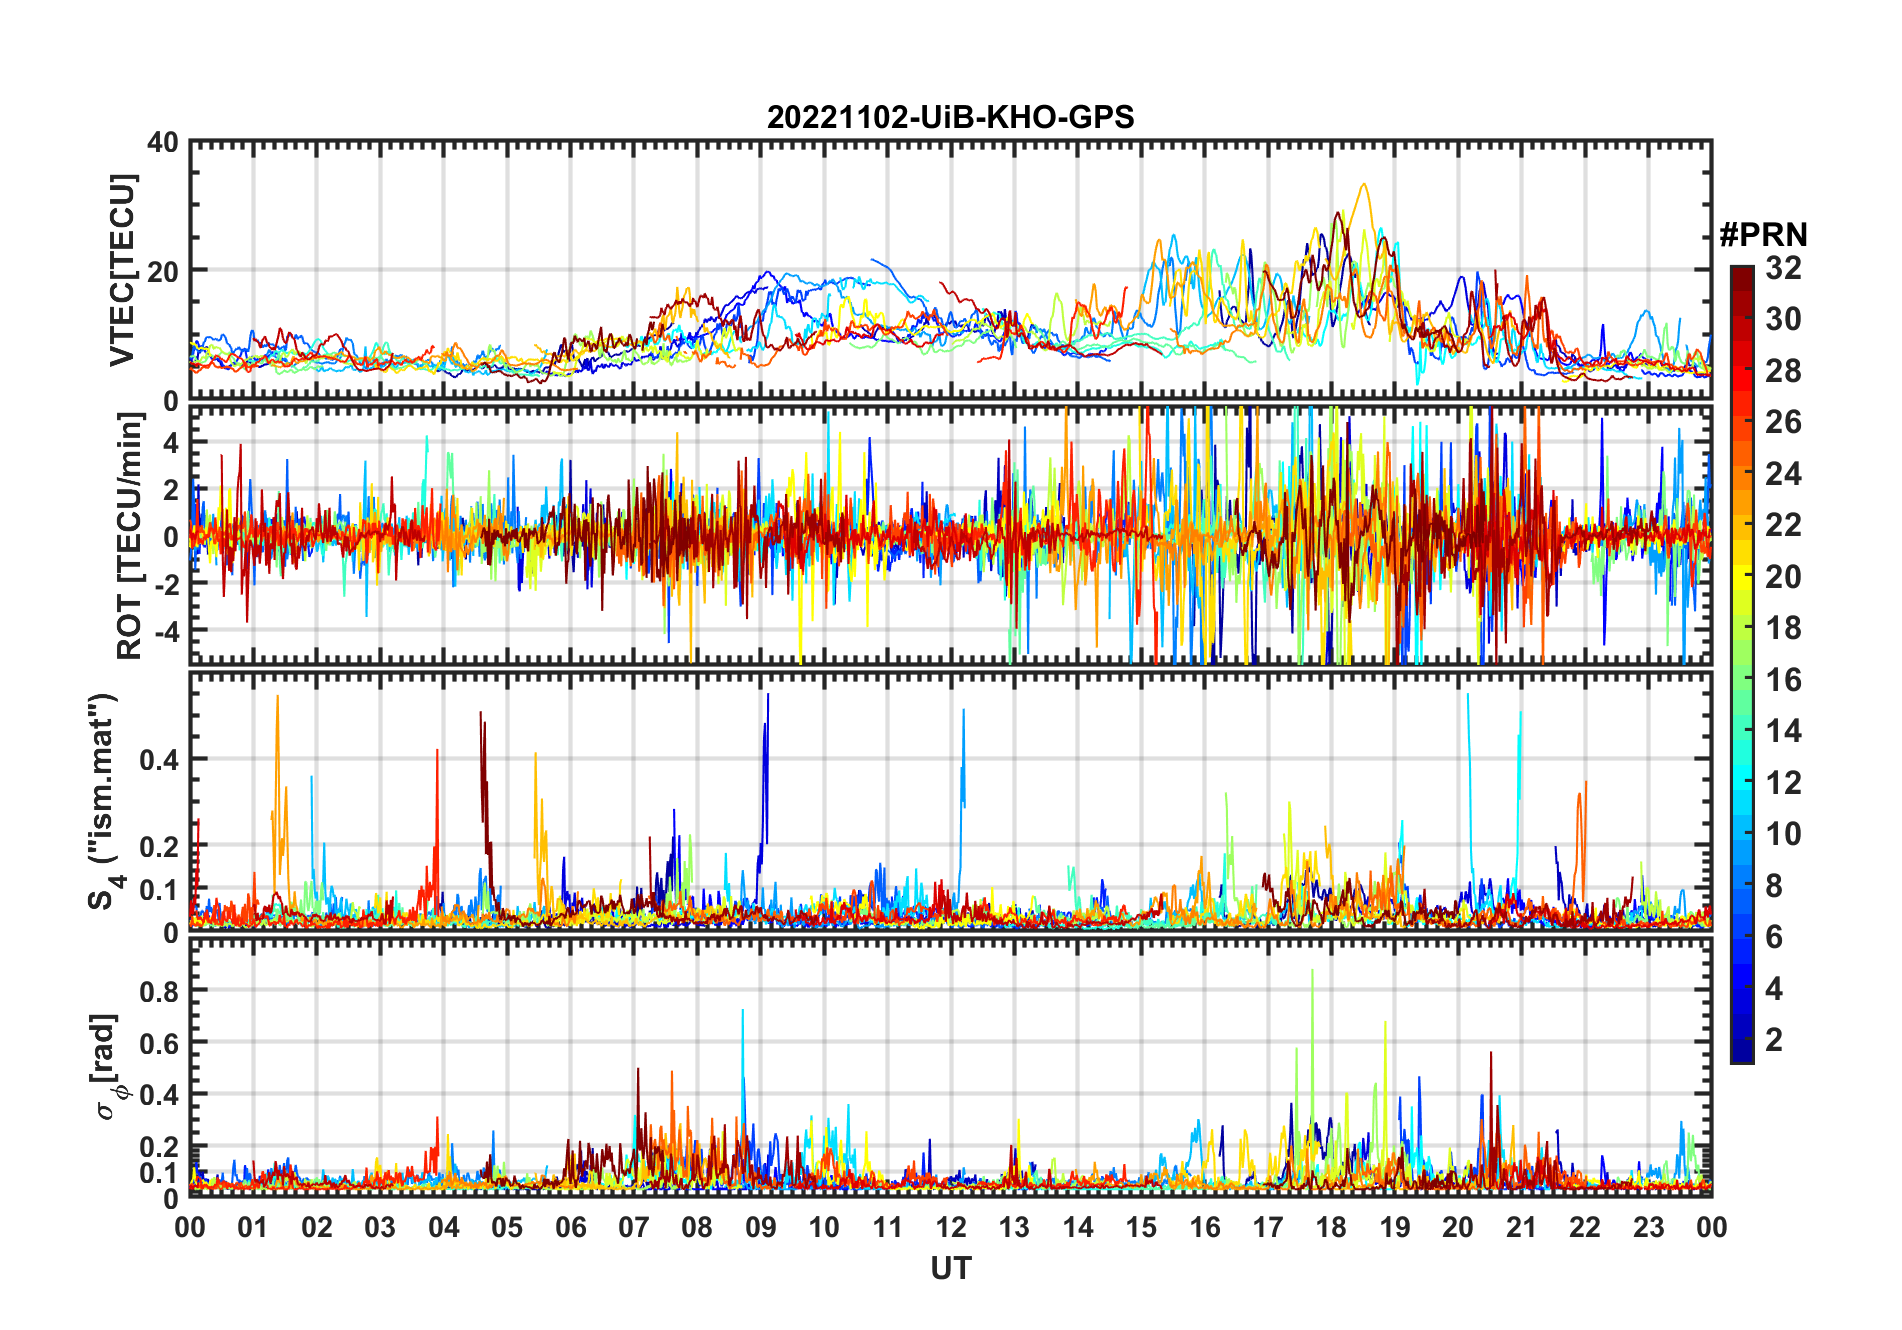This screenshot has width=1902, height=1330.
Task: Click colorbar tick label 26
Action: coord(1783,422)
